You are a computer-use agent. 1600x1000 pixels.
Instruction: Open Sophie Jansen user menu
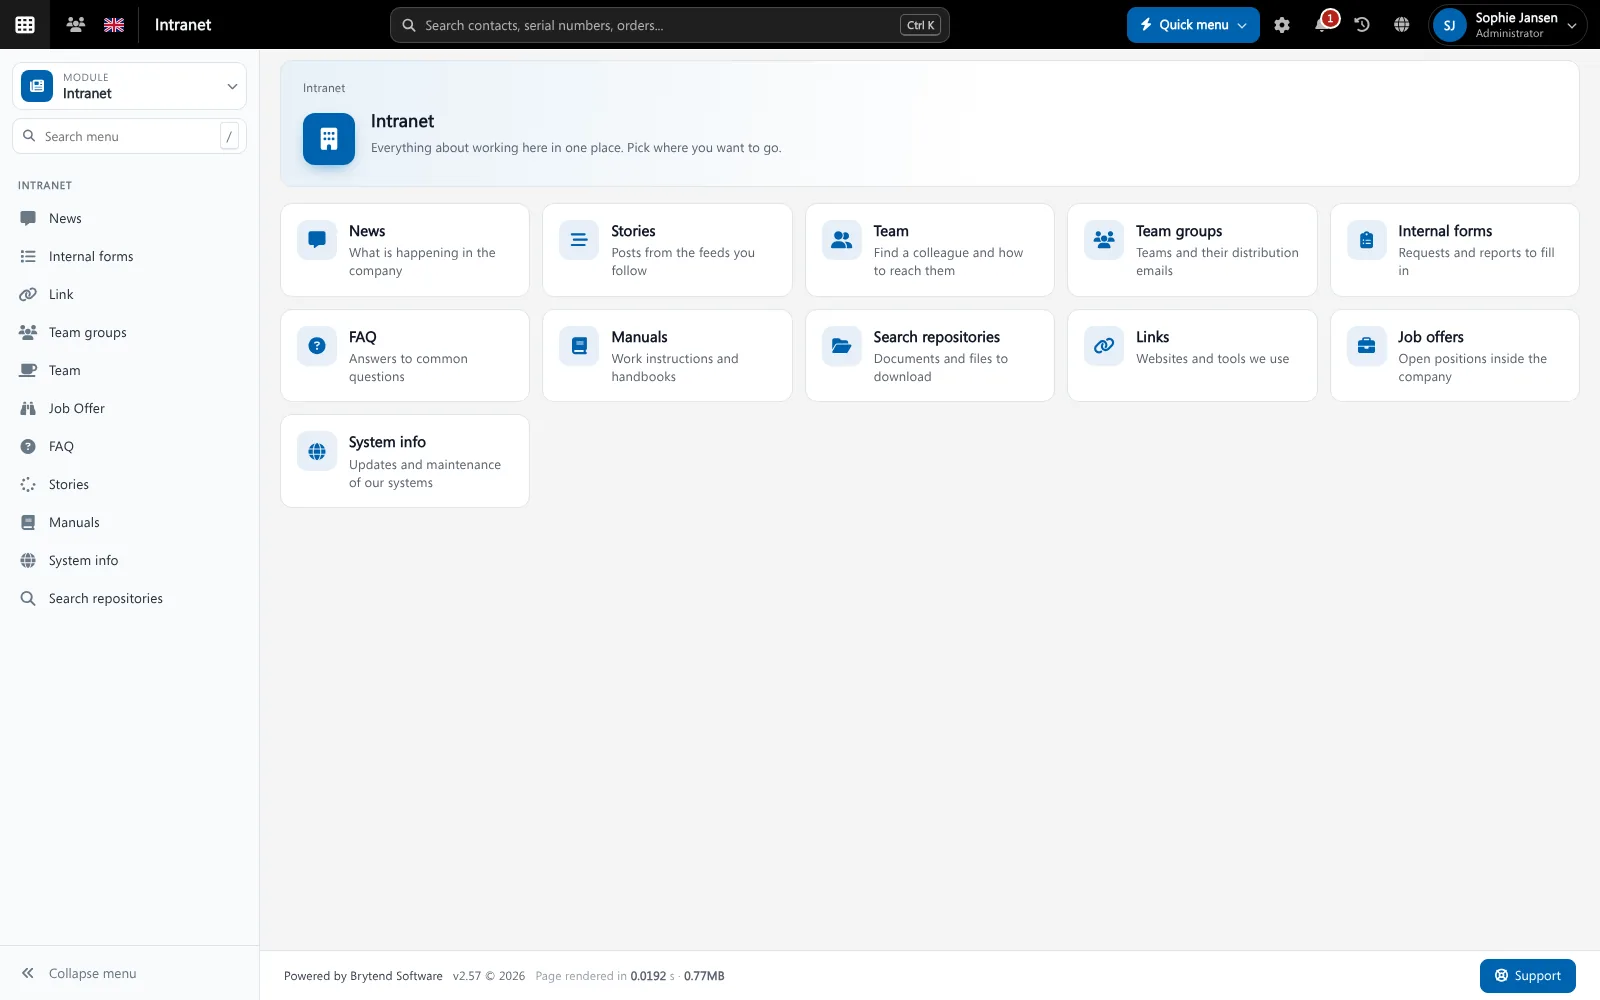[1507, 25]
